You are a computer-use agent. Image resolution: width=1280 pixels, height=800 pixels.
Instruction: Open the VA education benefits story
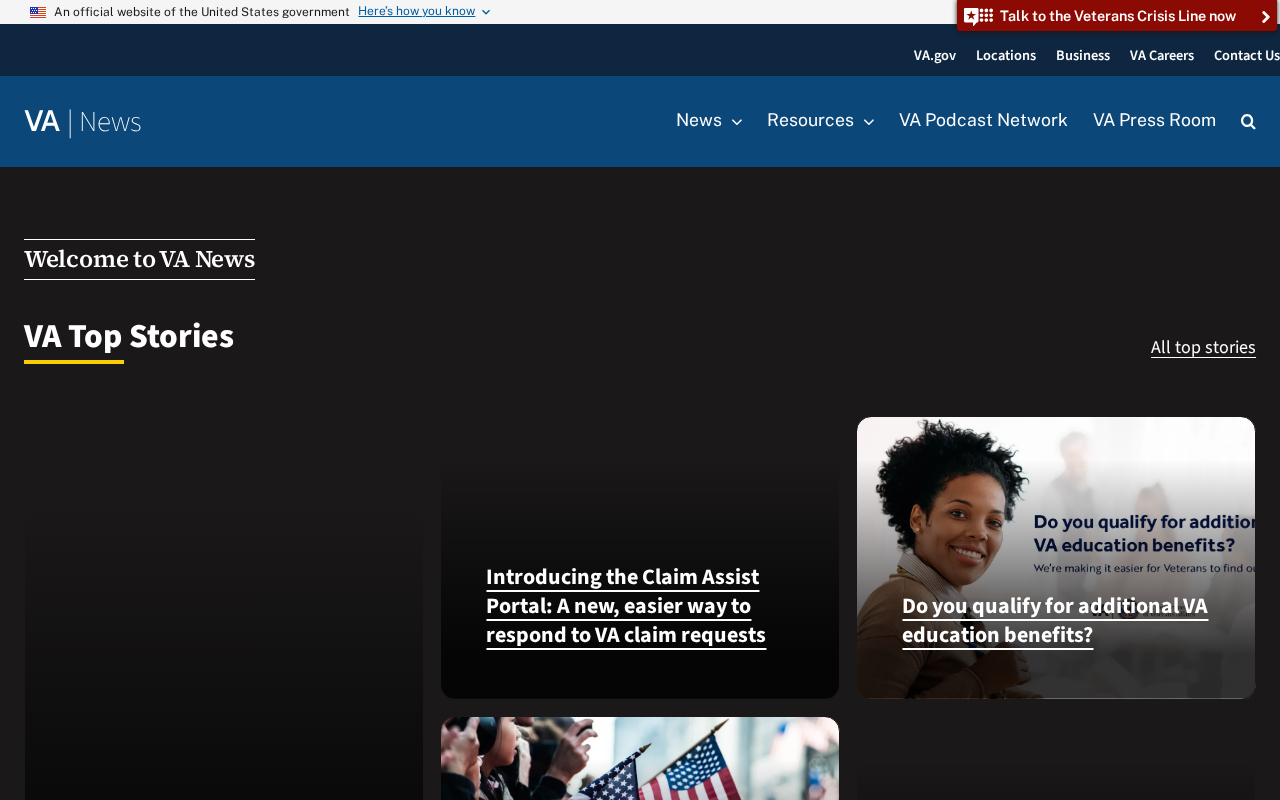1055,620
